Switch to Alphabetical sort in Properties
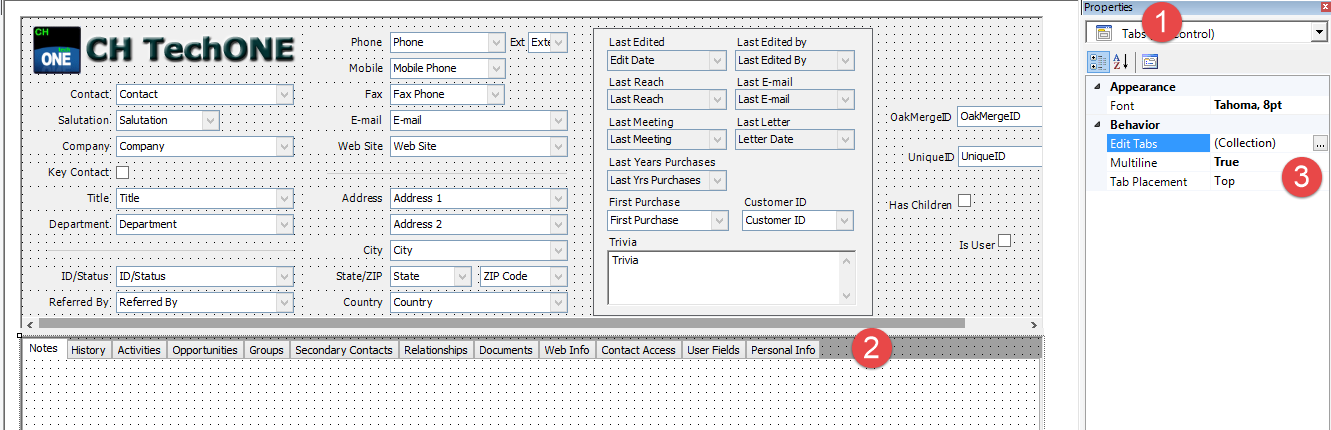This screenshot has width=1331, height=430. [1121, 62]
